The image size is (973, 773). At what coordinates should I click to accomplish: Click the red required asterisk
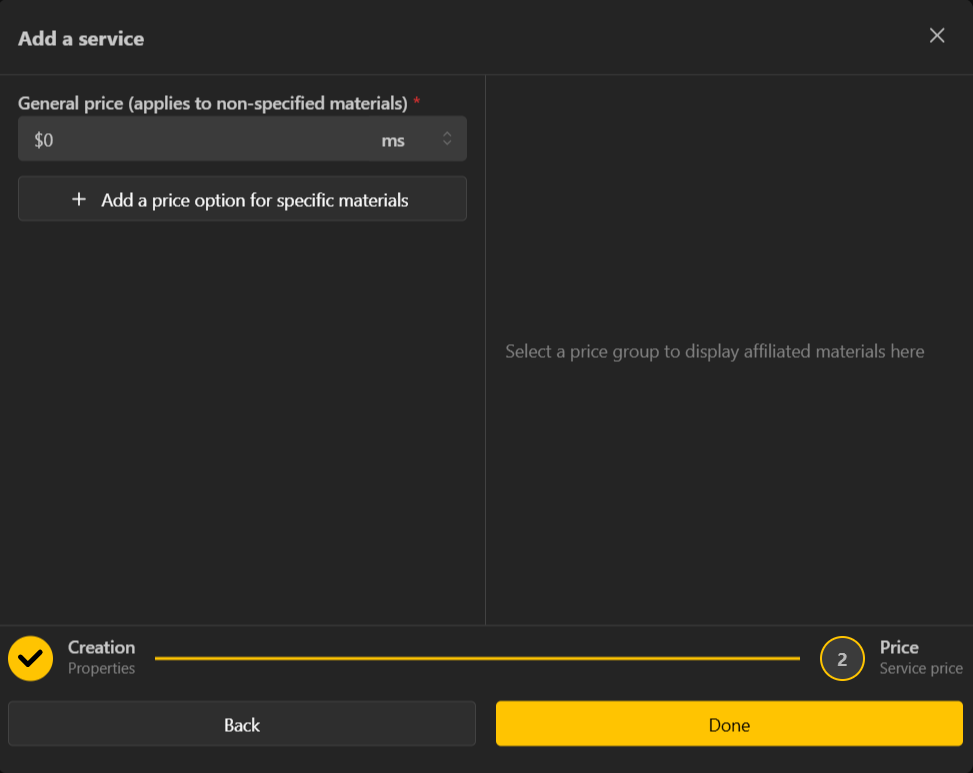tap(417, 102)
